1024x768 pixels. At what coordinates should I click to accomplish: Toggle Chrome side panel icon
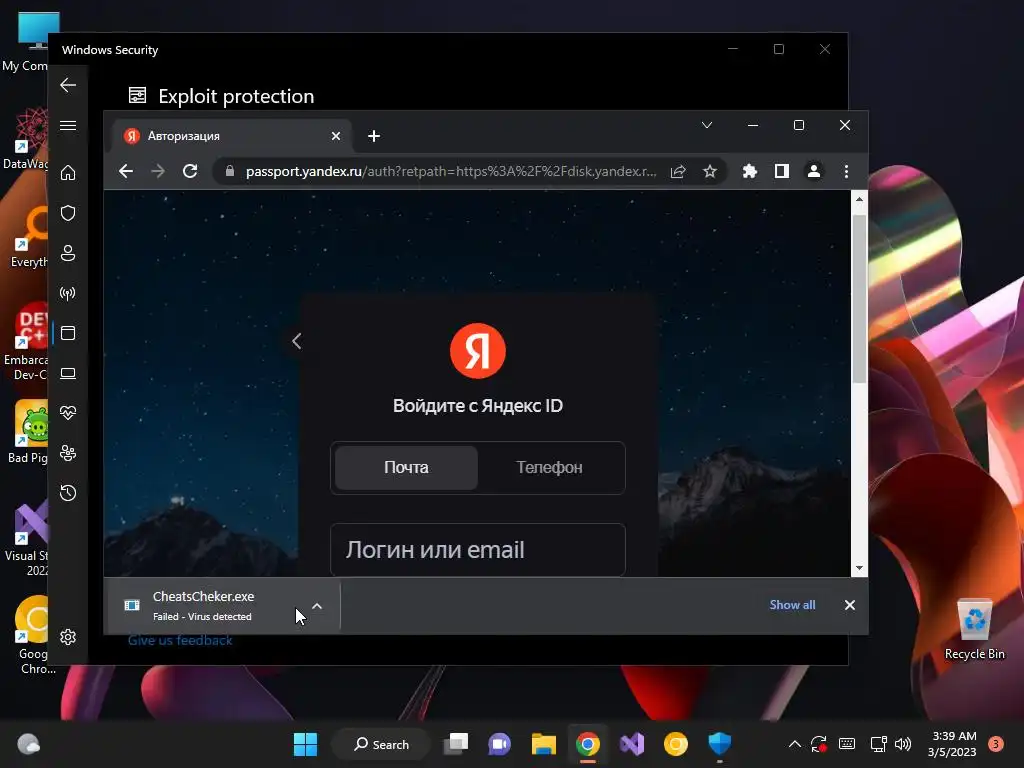pos(782,171)
